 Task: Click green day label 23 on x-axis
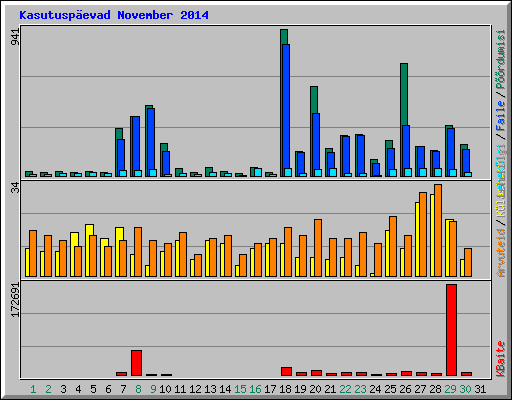click(360, 389)
